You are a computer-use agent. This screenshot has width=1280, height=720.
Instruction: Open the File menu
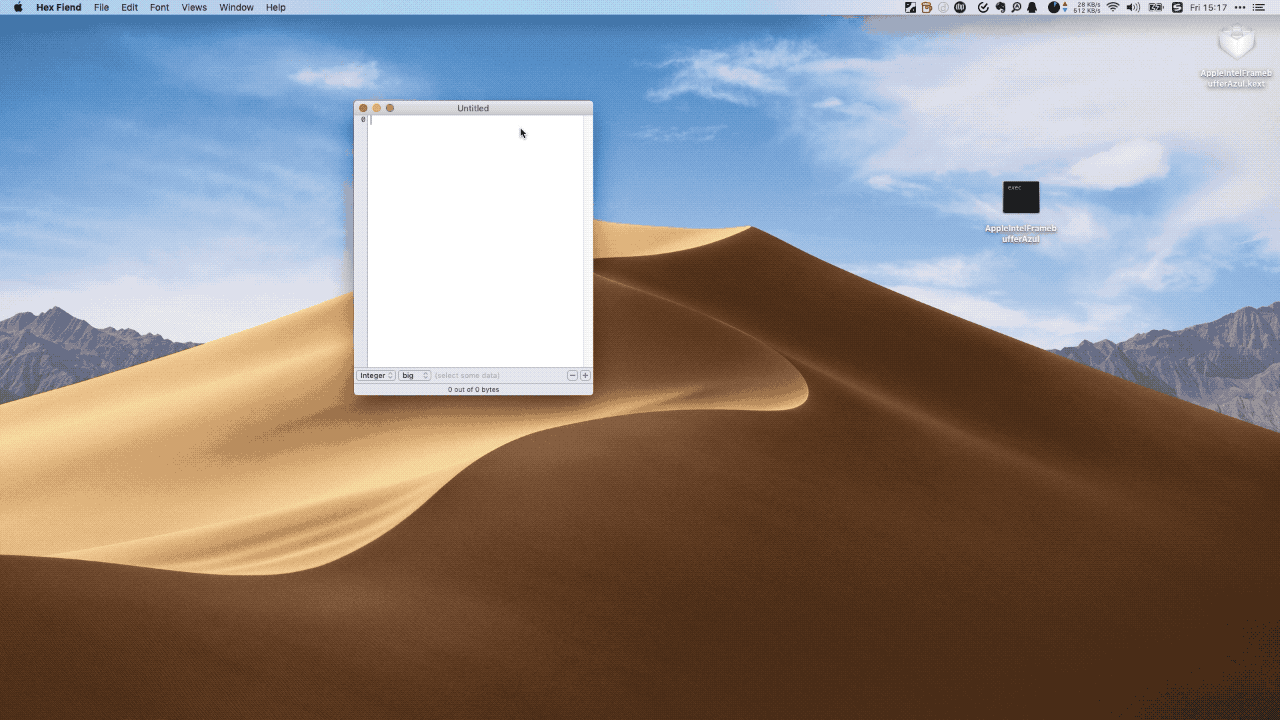click(101, 7)
